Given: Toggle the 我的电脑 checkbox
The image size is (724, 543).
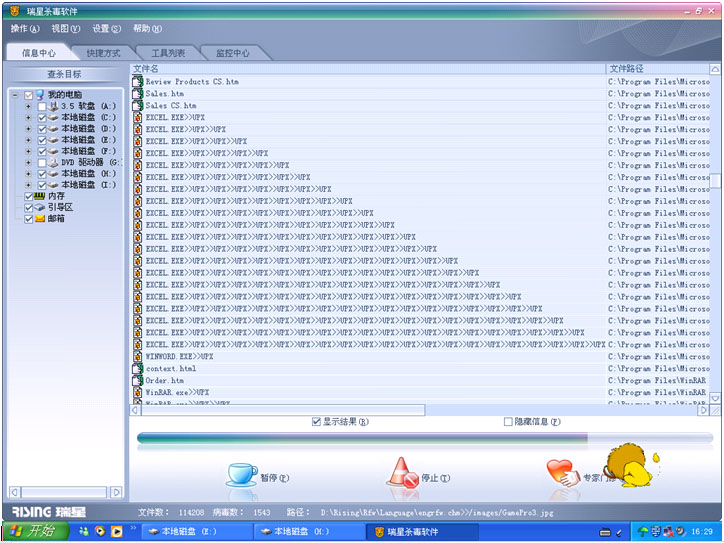Looking at the screenshot, I should pyautogui.click(x=29, y=96).
